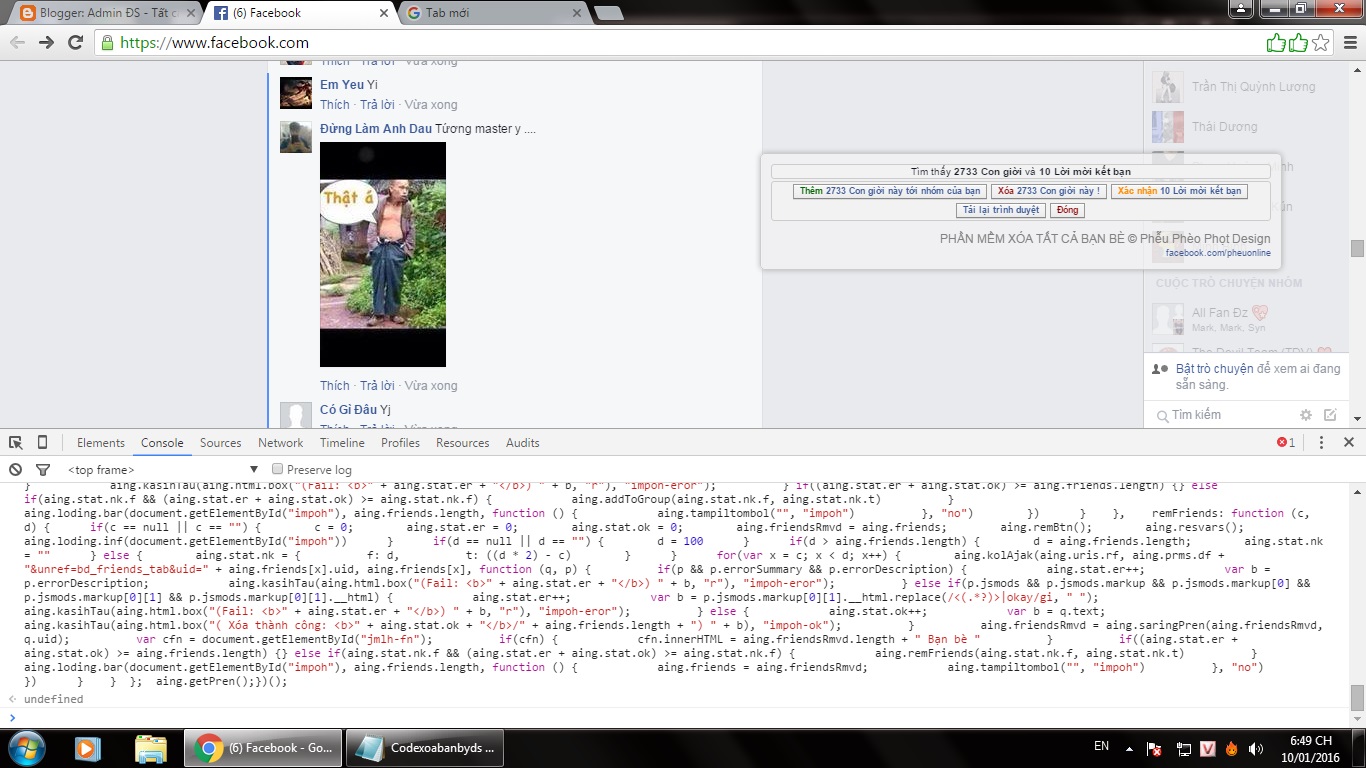Click the orange flame tray icon
The height and width of the screenshot is (768, 1366).
coord(1231,748)
